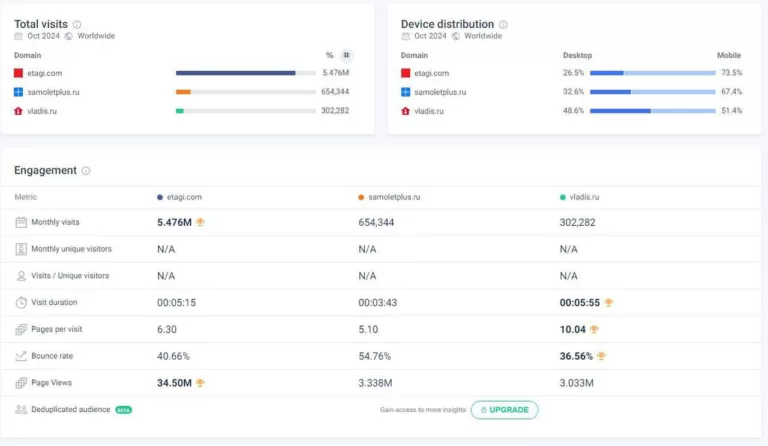Click the etagi.com visits bar
The height and width of the screenshot is (446, 768).
pyautogui.click(x=235, y=73)
